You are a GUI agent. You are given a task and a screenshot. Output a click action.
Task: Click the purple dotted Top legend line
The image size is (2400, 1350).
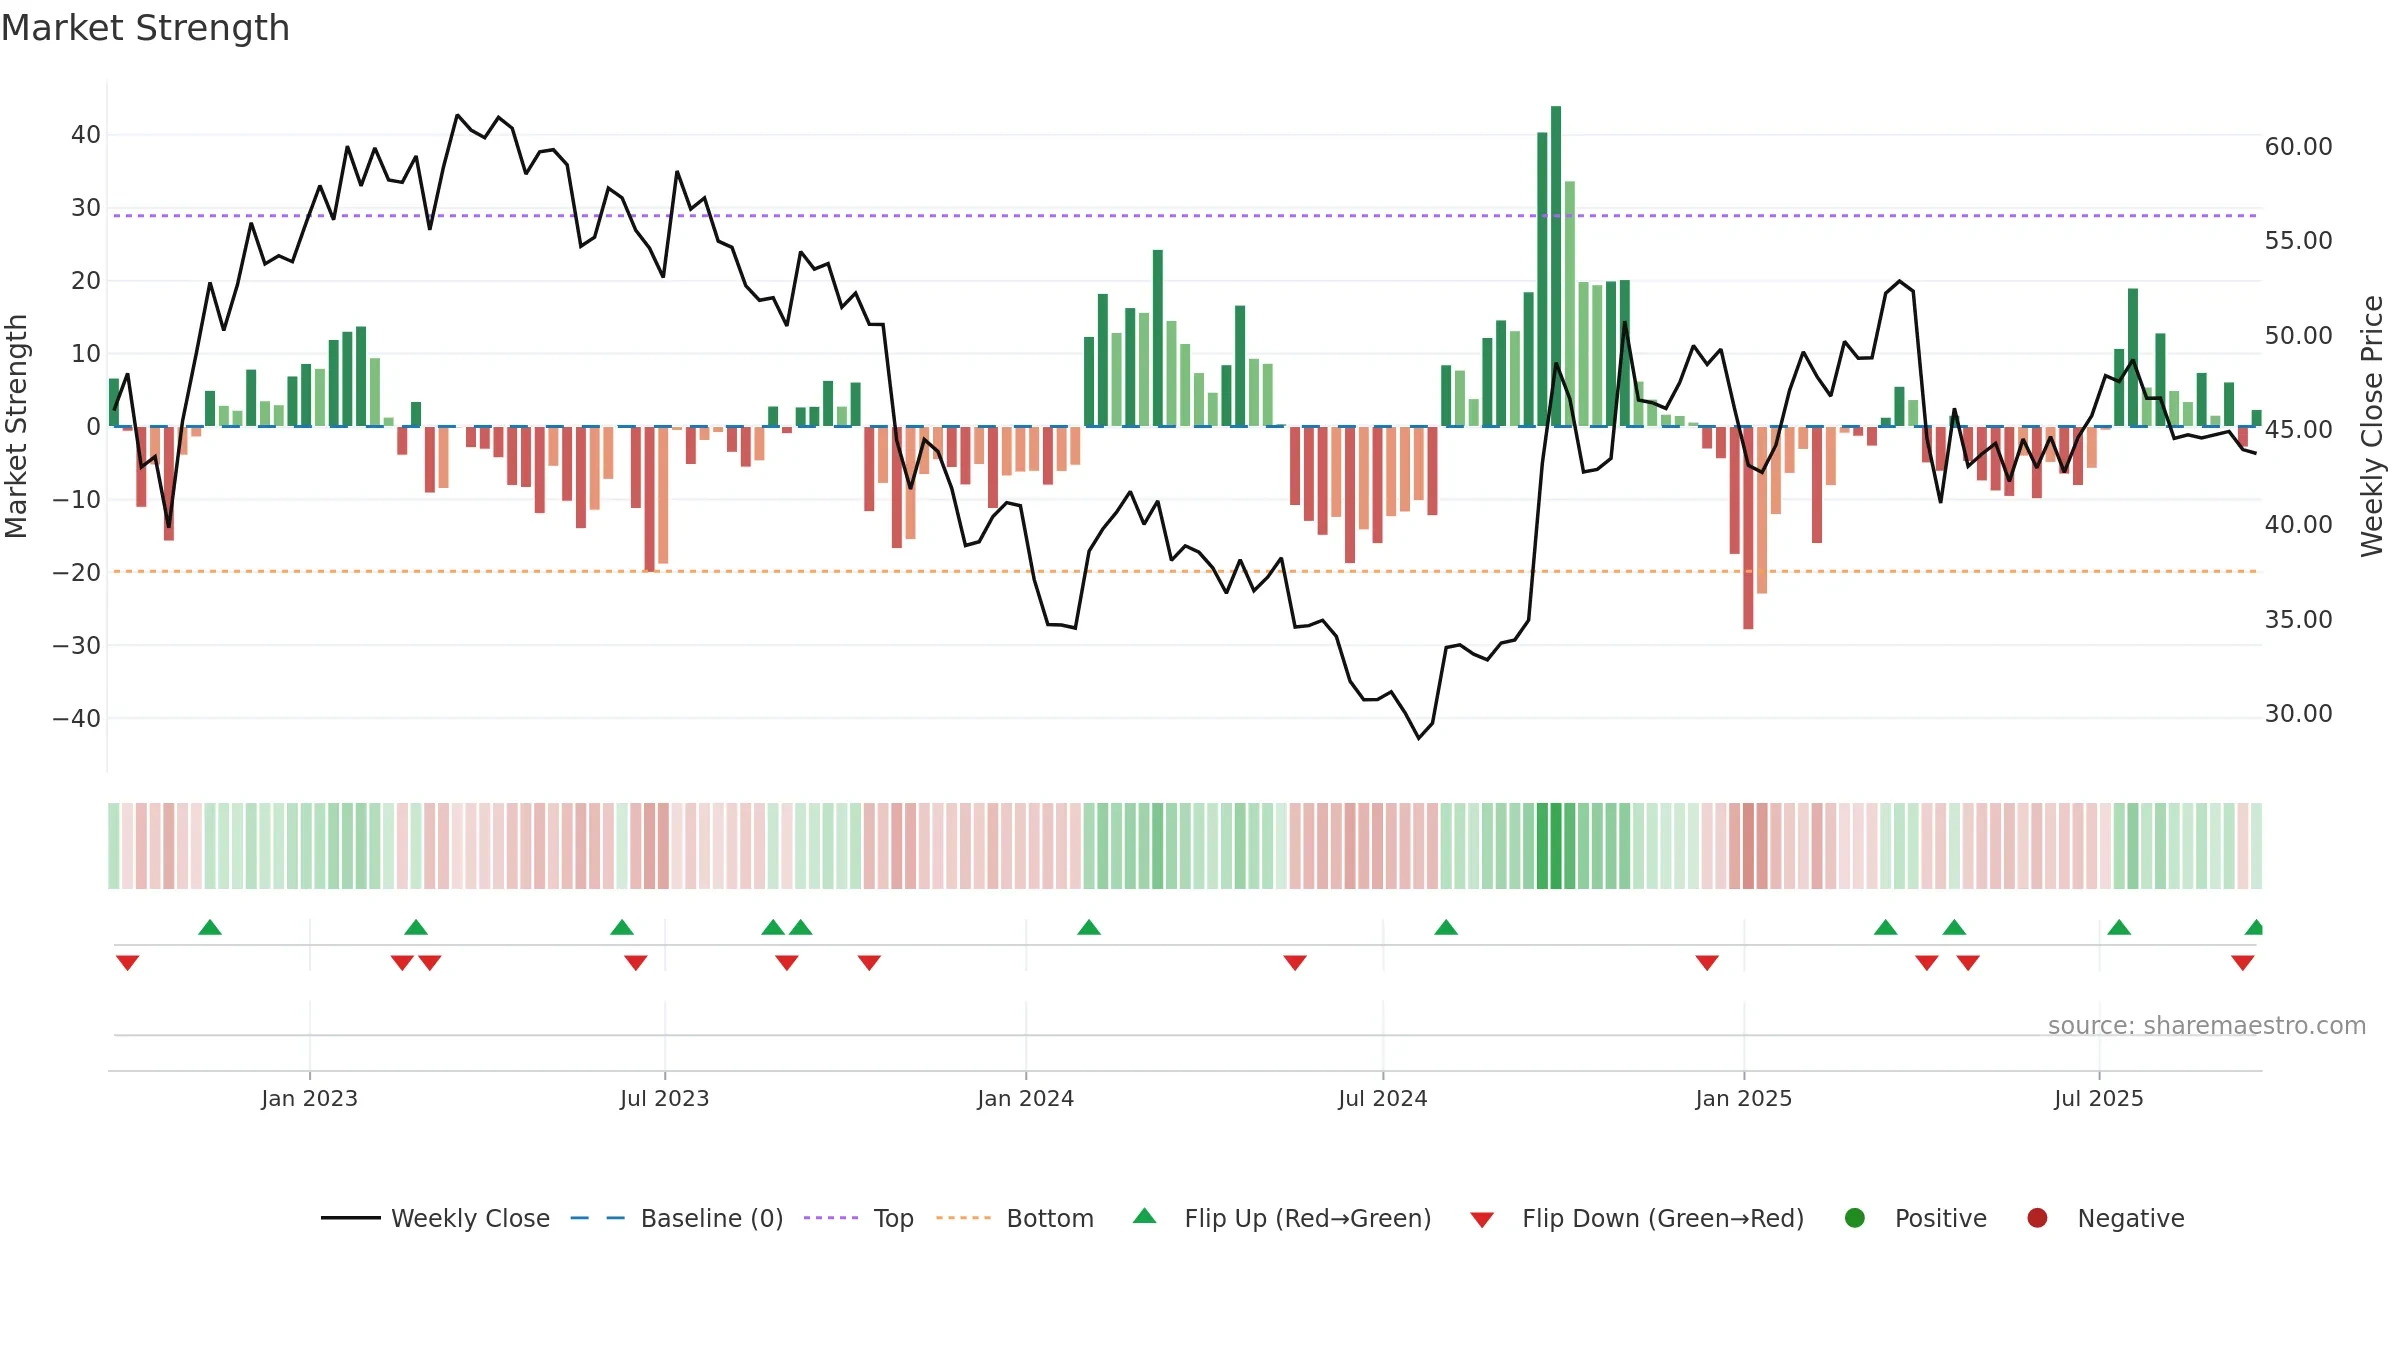(x=831, y=1218)
